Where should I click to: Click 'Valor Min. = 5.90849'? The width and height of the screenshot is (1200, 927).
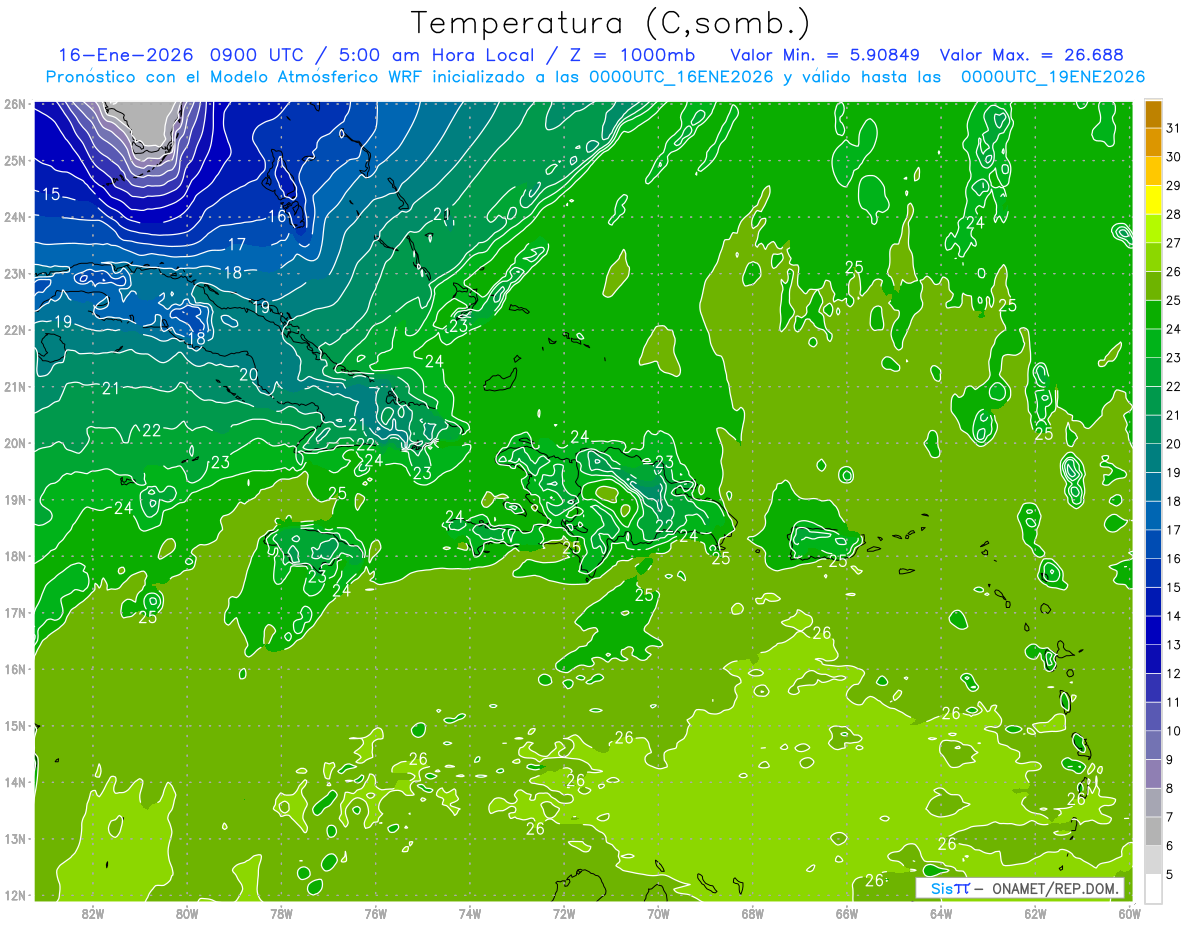[826, 55]
